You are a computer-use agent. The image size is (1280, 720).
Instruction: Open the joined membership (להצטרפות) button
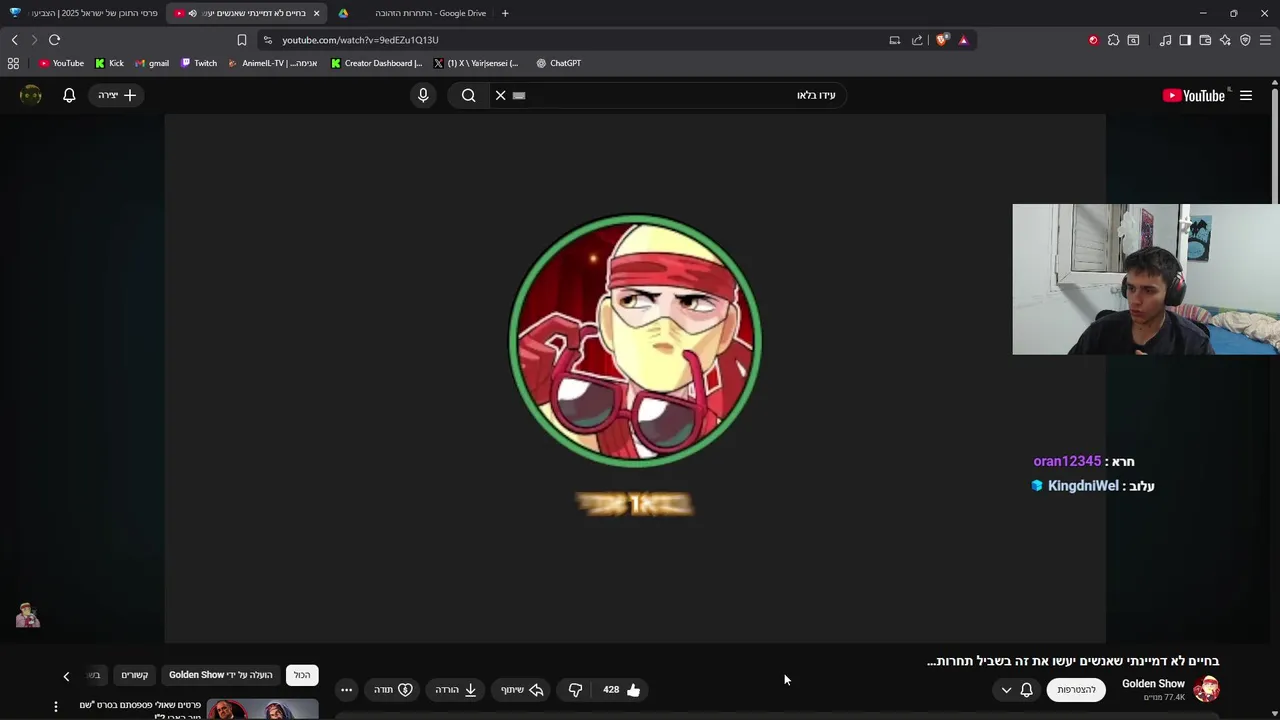pos(1076,689)
